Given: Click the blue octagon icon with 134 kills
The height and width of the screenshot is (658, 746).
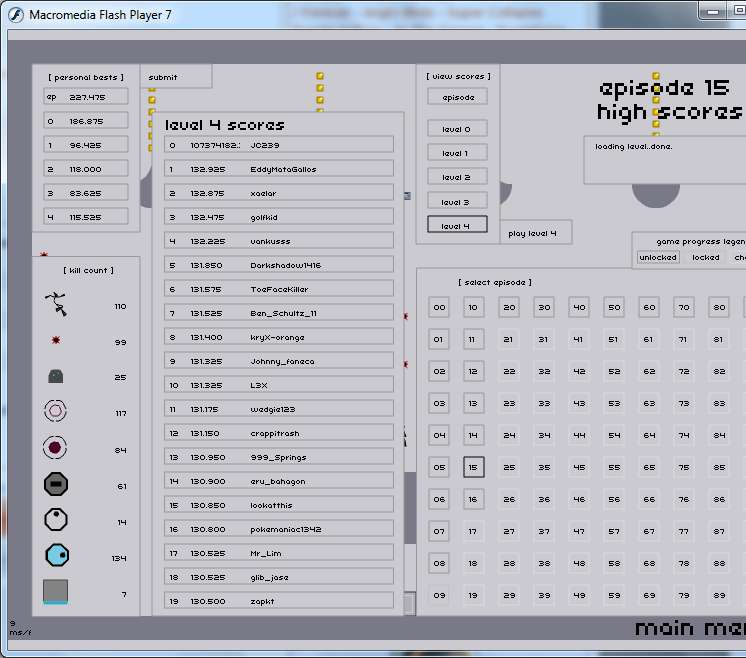Looking at the screenshot, I should (56, 556).
